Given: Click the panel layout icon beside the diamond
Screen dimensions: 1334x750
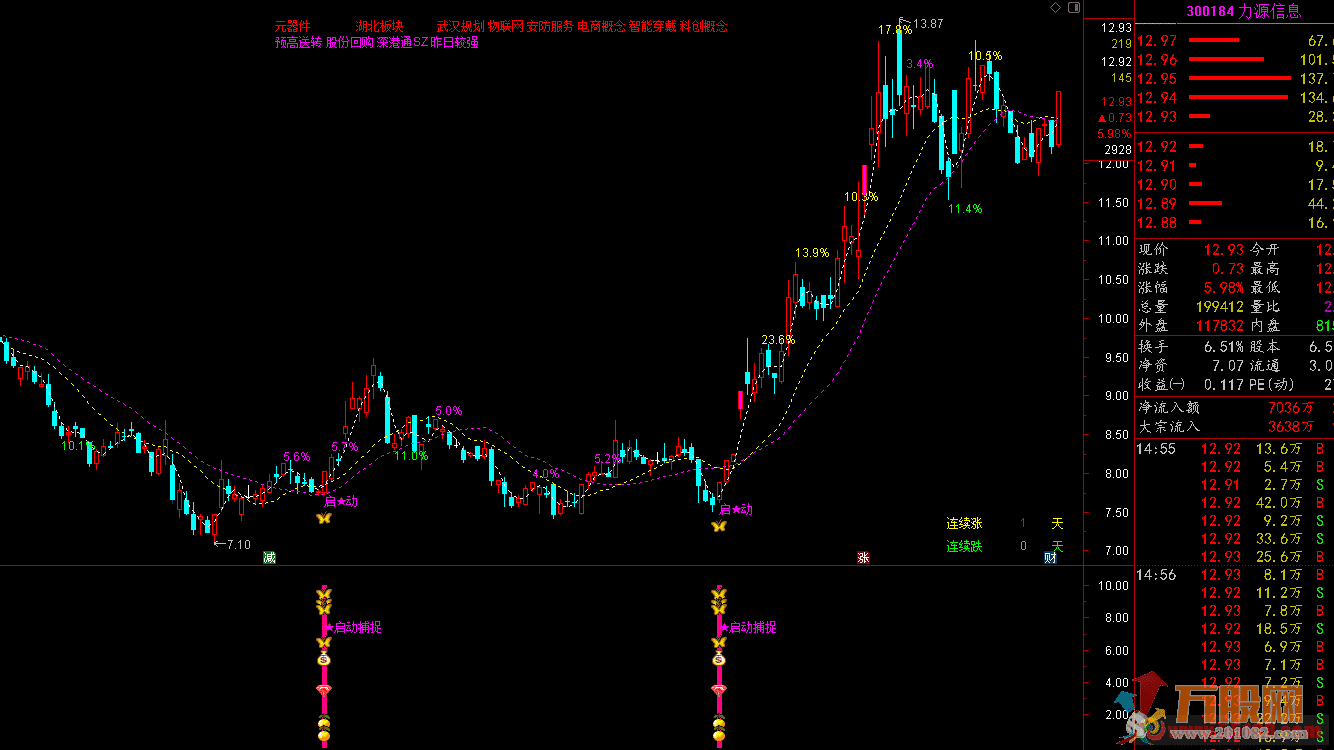Looking at the screenshot, I should 1073,8.
